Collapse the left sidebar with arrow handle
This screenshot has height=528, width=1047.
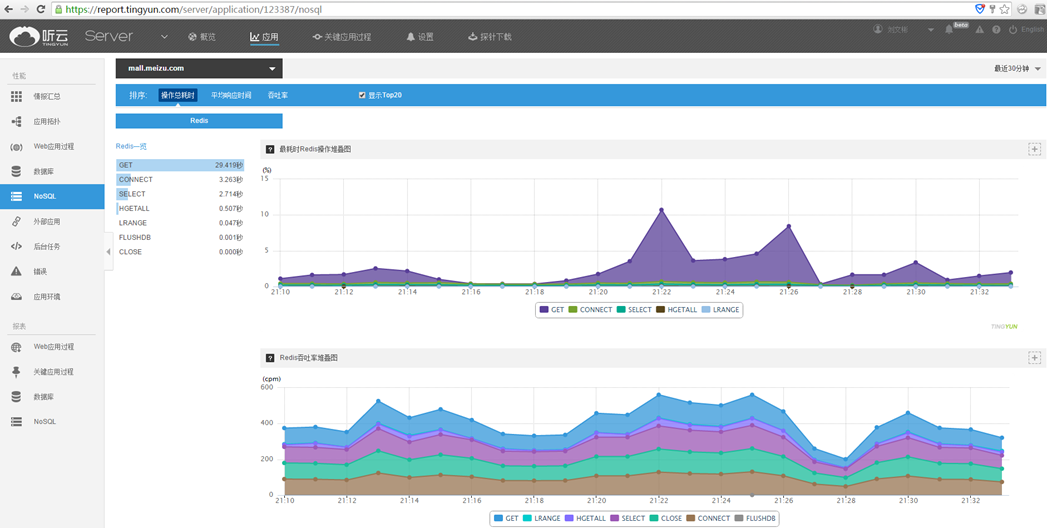[109, 252]
